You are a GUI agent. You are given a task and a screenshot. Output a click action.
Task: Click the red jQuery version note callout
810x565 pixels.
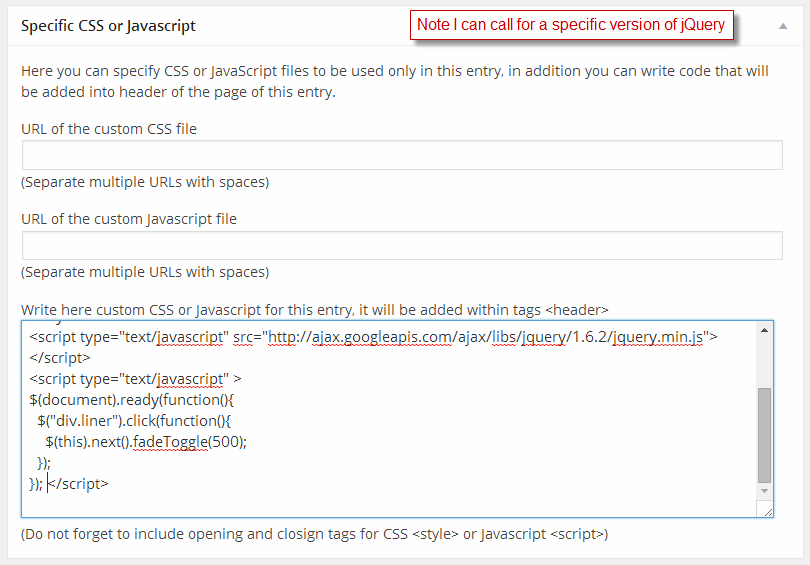click(x=571, y=25)
